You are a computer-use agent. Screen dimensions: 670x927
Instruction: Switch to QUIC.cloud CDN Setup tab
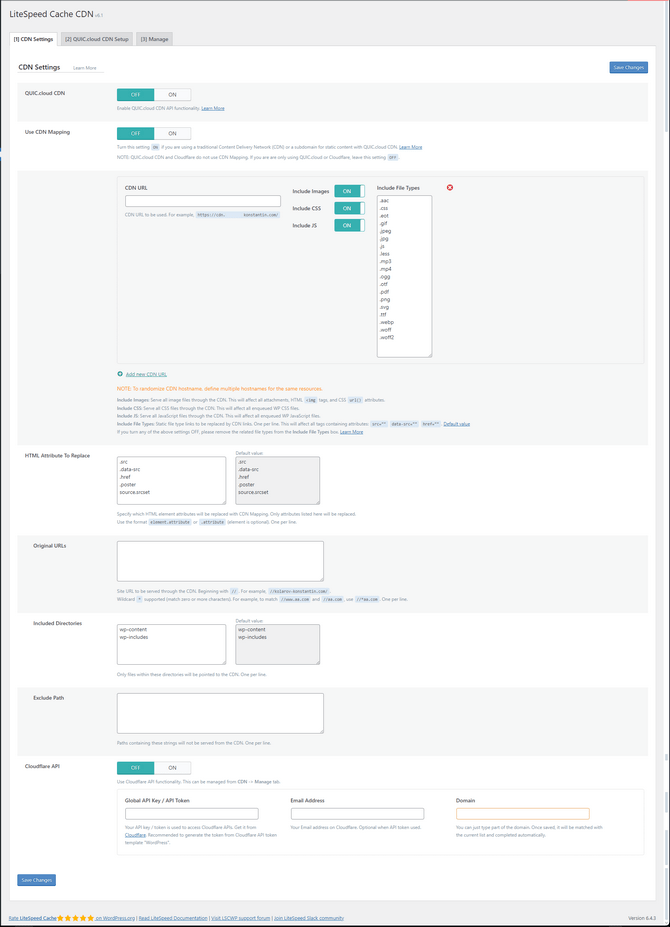click(96, 39)
